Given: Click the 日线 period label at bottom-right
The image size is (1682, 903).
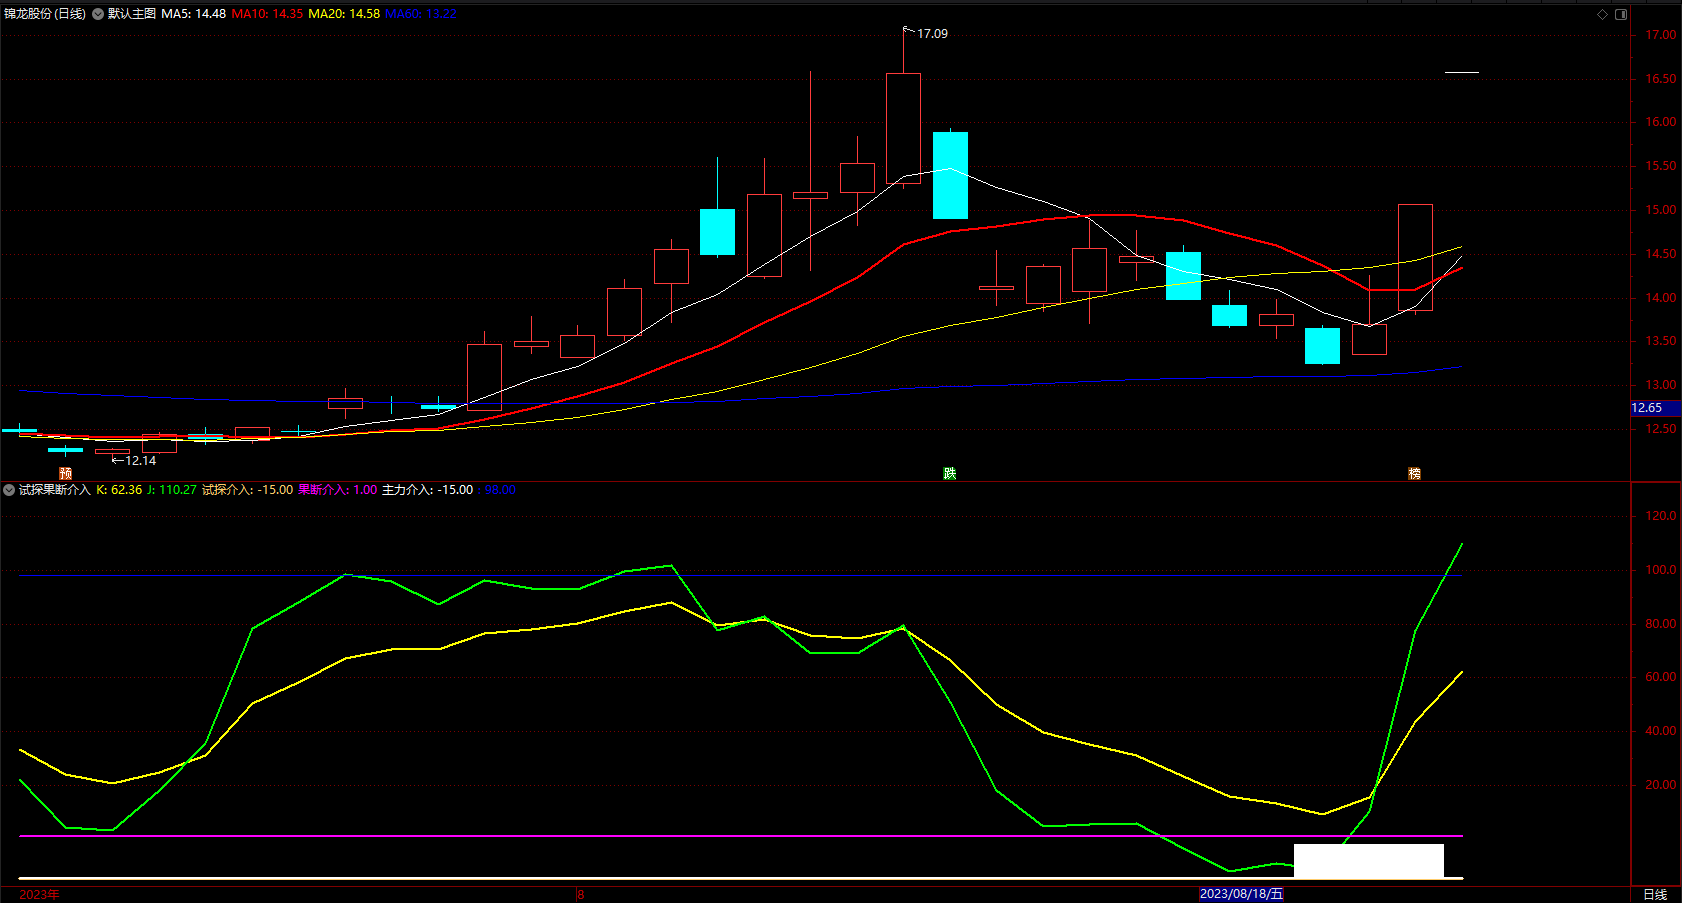Looking at the screenshot, I should click(1655, 894).
